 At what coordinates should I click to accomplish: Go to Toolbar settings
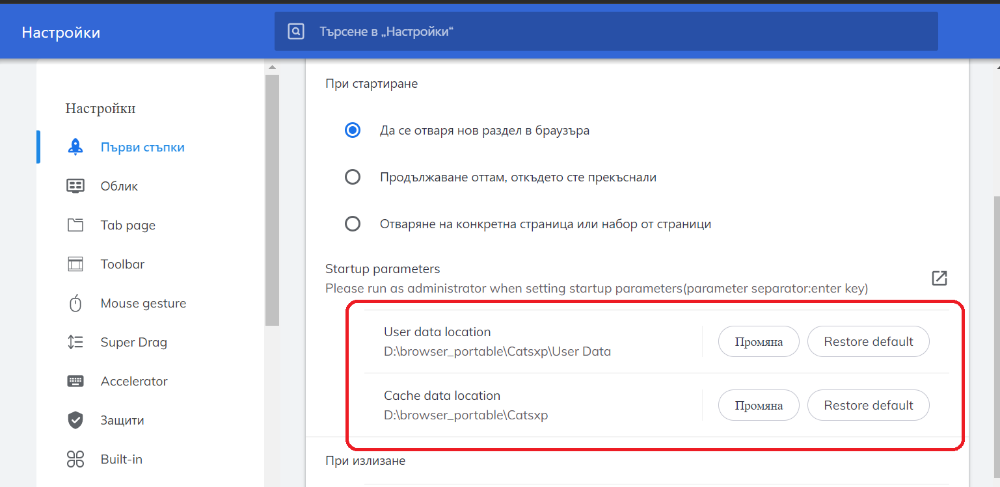[122, 264]
